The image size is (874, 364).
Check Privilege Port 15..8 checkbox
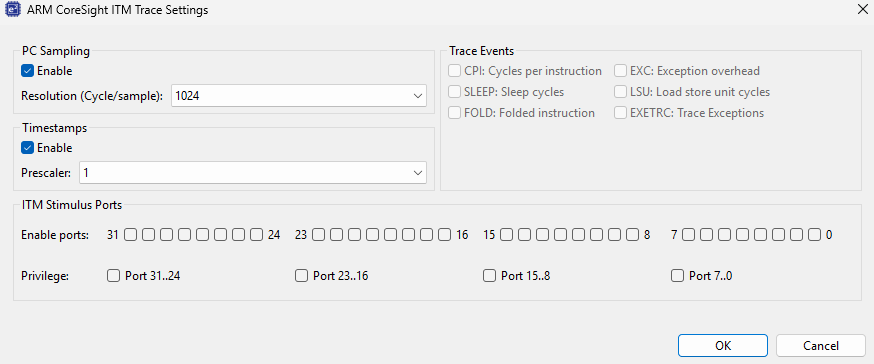pyautogui.click(x=489, y=275)
